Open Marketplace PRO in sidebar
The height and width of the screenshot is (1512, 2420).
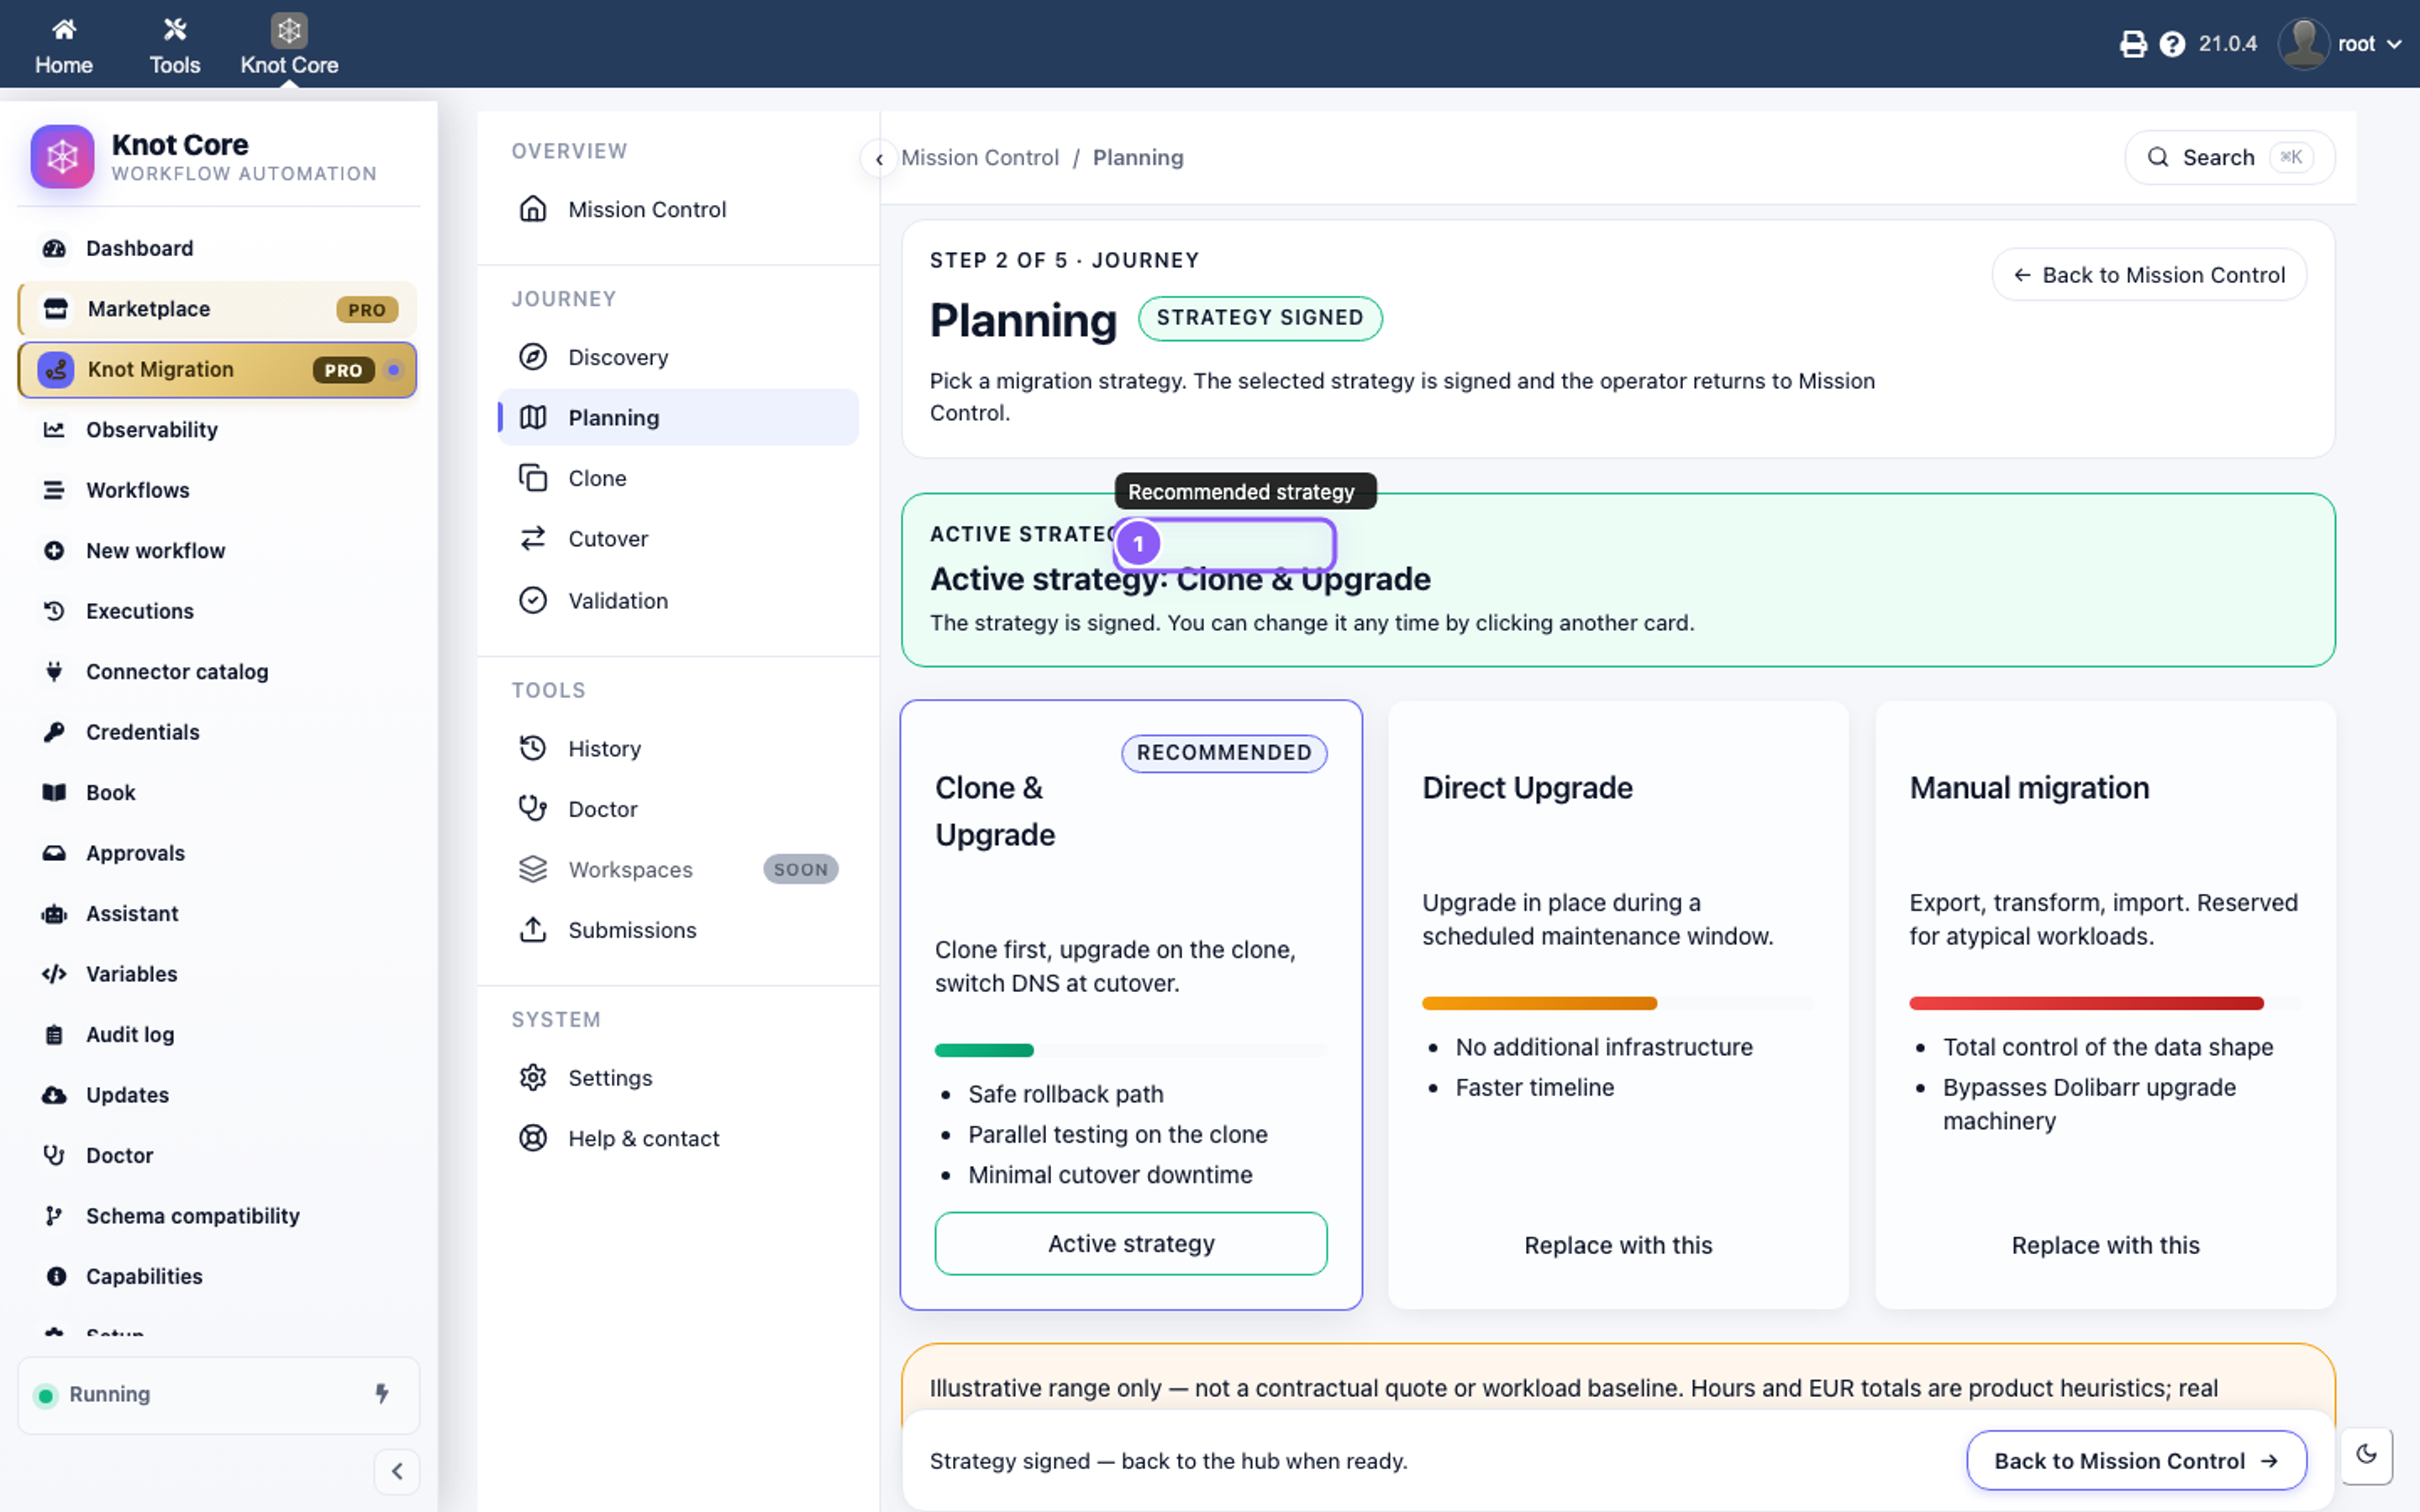(218, 309)
